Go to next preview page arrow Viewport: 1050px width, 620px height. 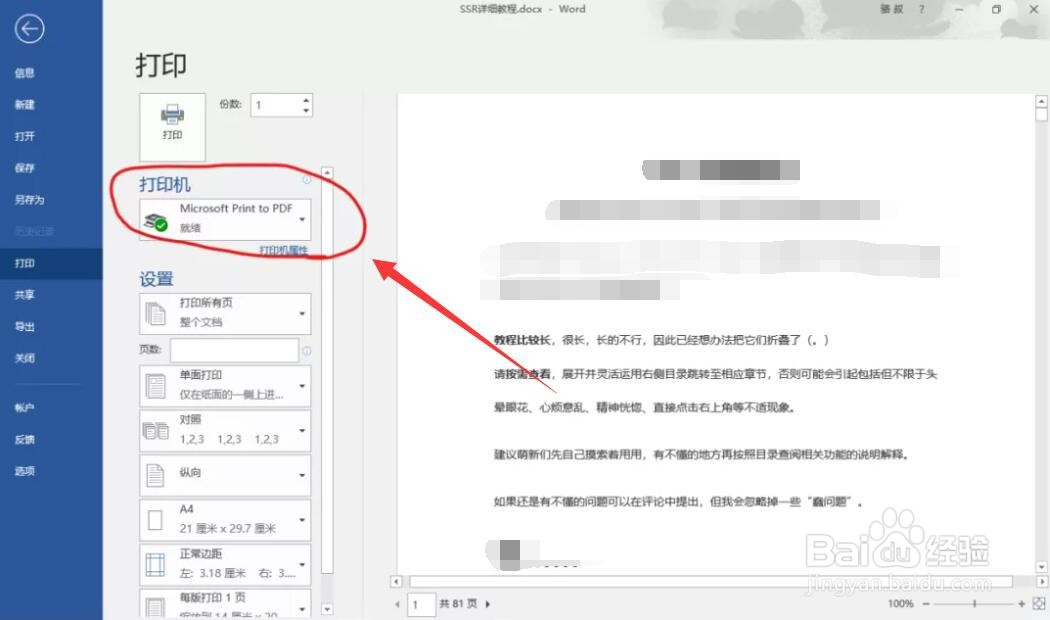tap(488, 604)
